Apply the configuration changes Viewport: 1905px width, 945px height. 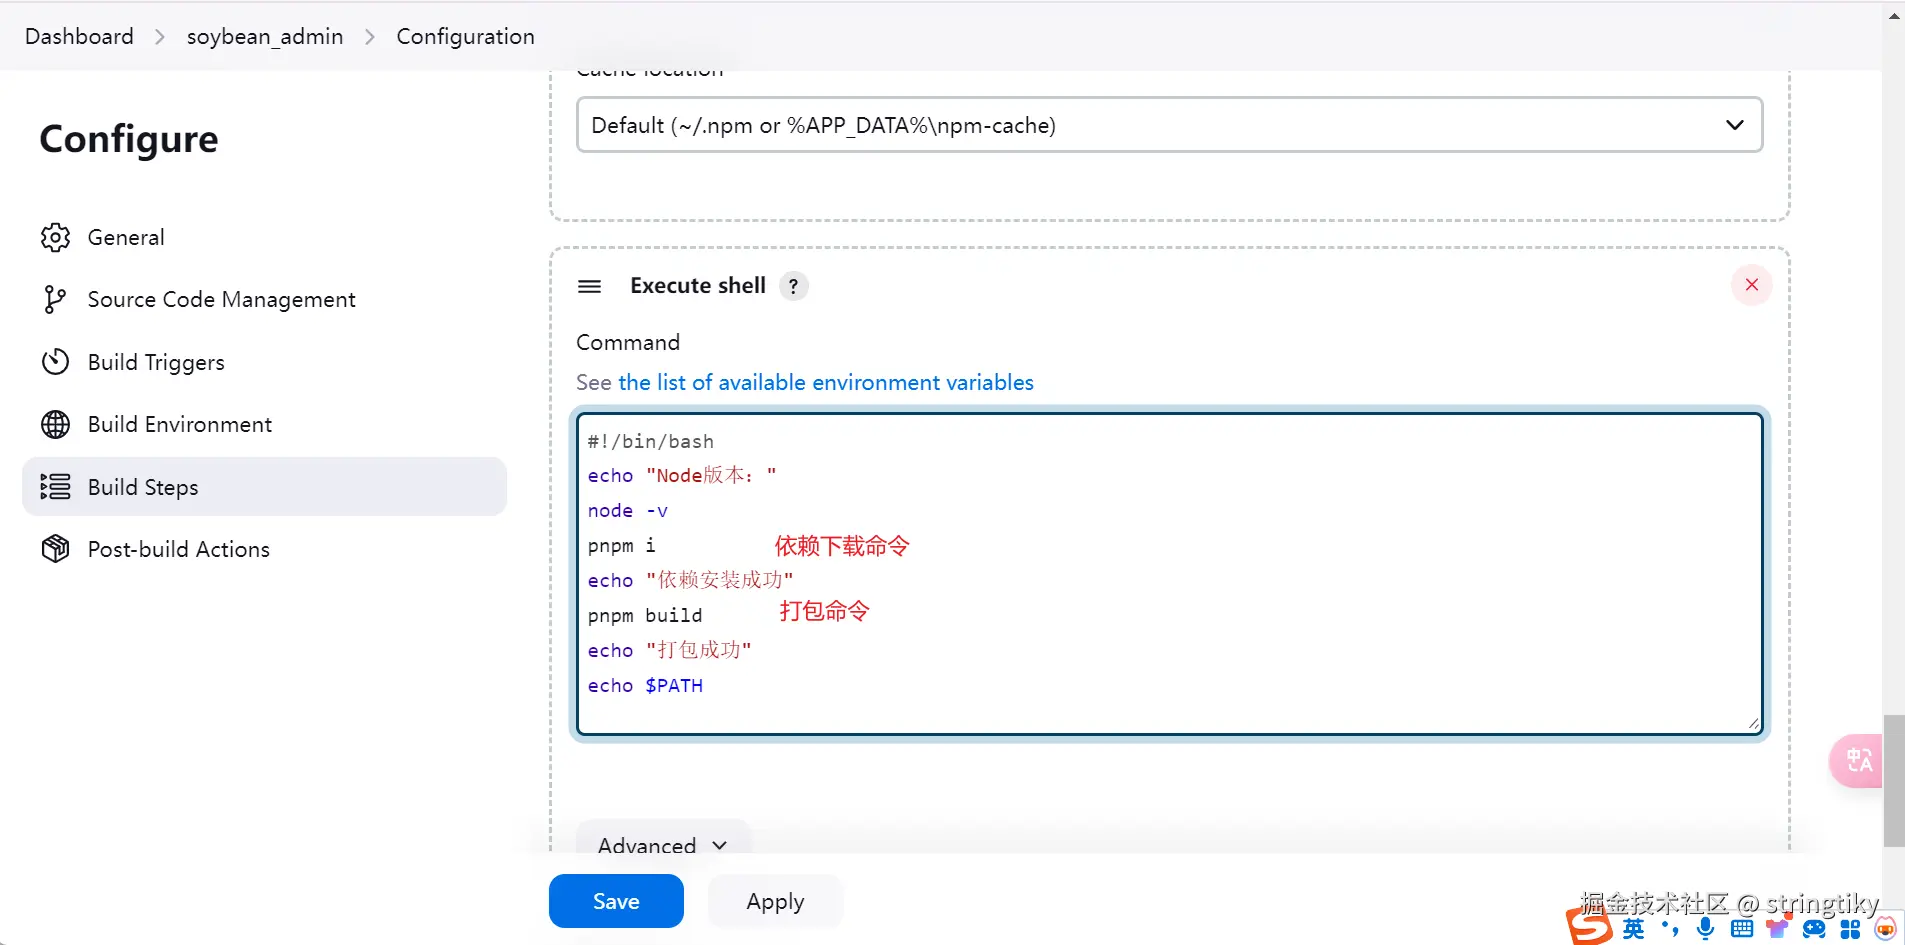(775, 901)
